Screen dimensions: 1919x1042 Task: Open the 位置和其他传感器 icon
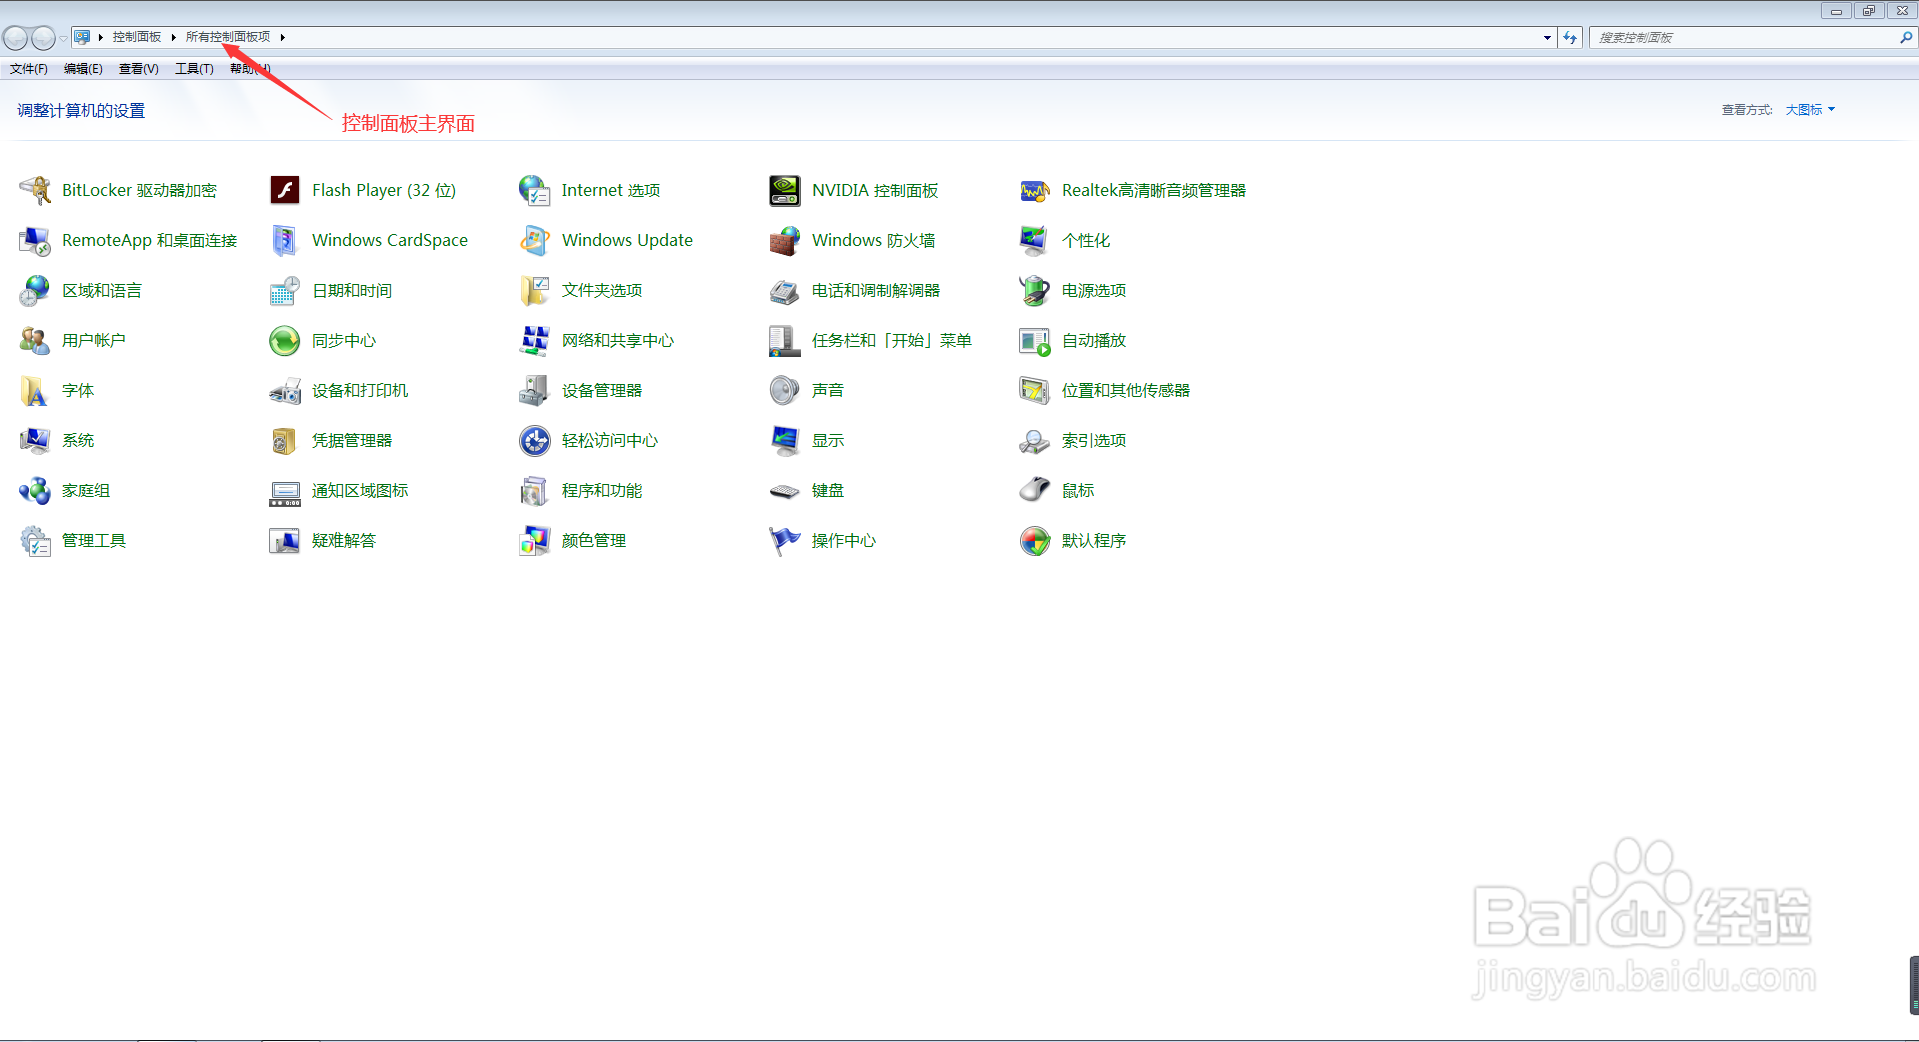tap(1035, 390)
